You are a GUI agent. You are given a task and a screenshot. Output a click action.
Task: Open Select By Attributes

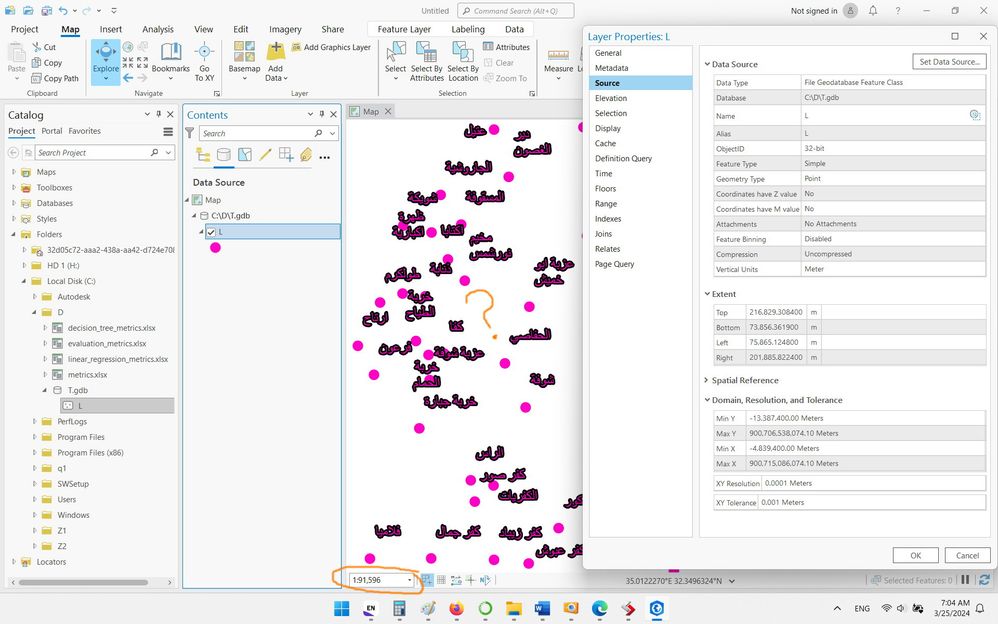pyautogui.click(x=426, y=58)
